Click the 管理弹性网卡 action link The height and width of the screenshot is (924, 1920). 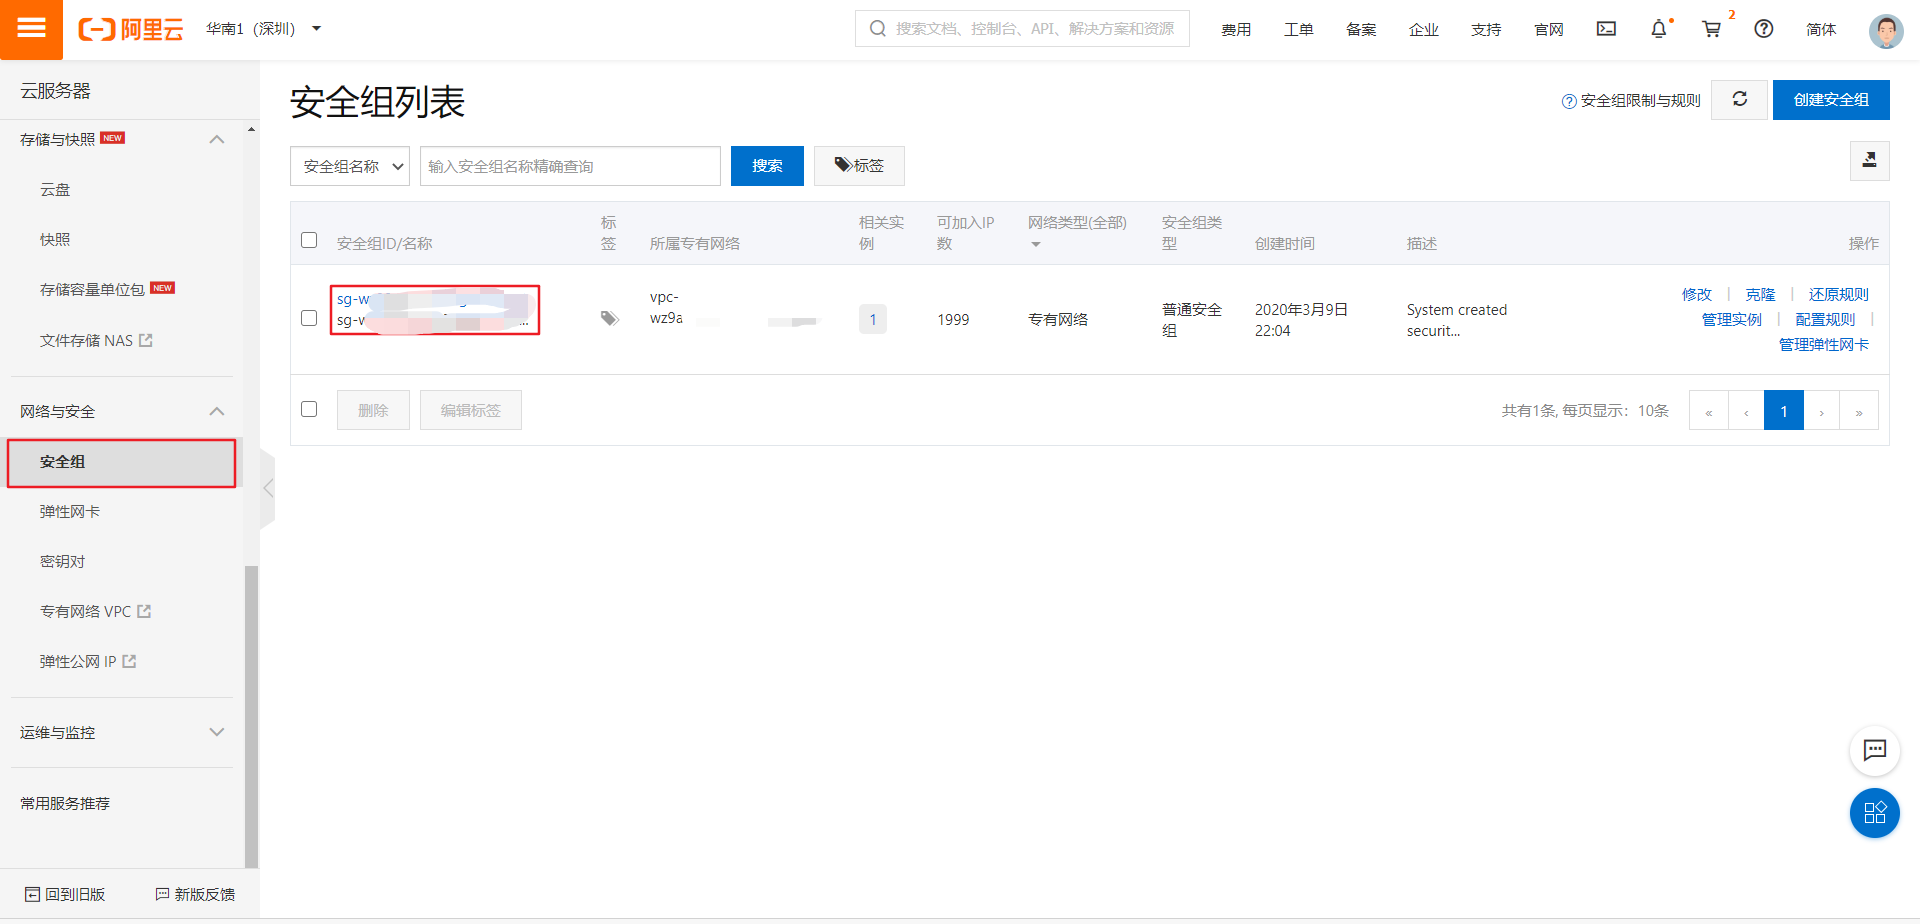(1824, 344)
